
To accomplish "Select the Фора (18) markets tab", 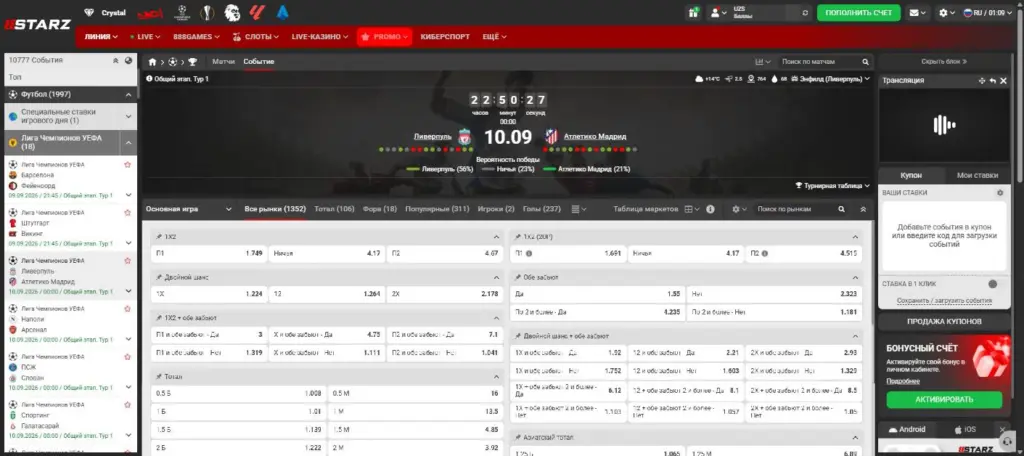I will point(379,209).
